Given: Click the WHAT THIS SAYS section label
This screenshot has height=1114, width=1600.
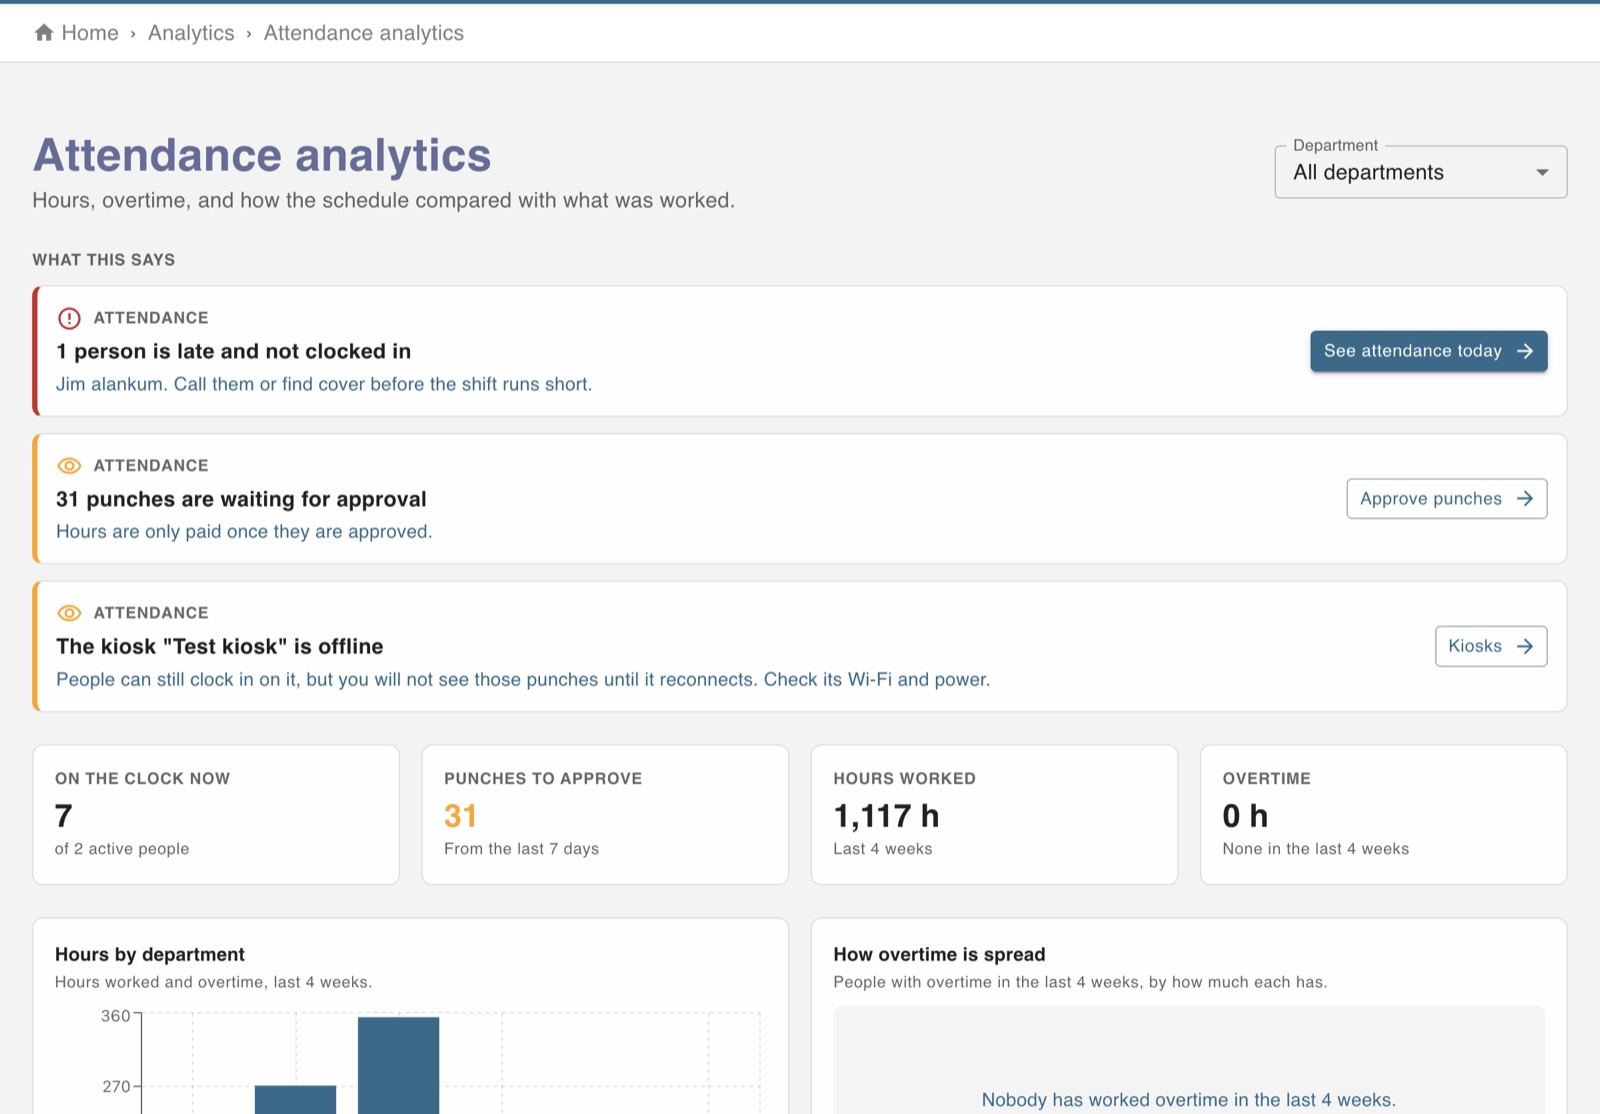Looking at the screenshot, I should tap(104, 260).
